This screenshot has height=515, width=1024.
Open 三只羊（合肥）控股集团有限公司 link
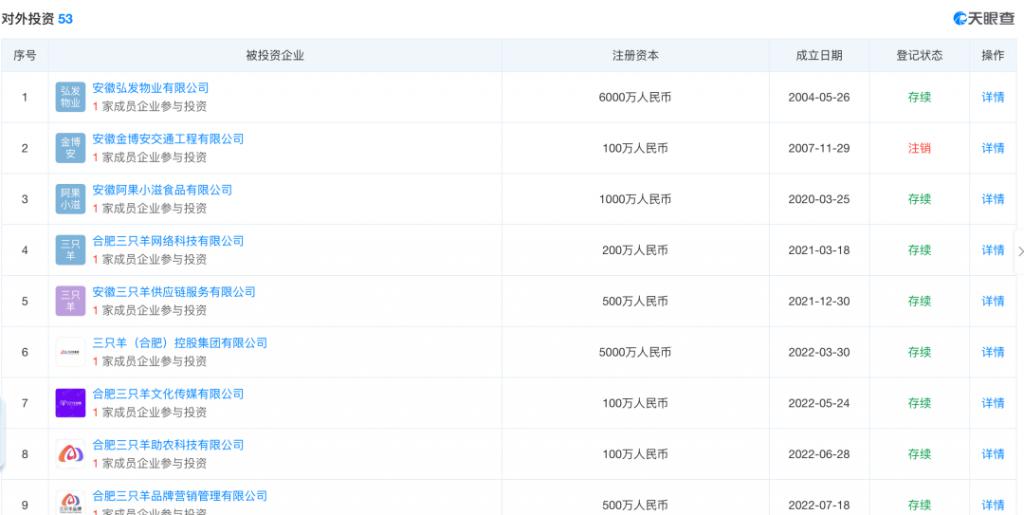[x=180, y=343]
